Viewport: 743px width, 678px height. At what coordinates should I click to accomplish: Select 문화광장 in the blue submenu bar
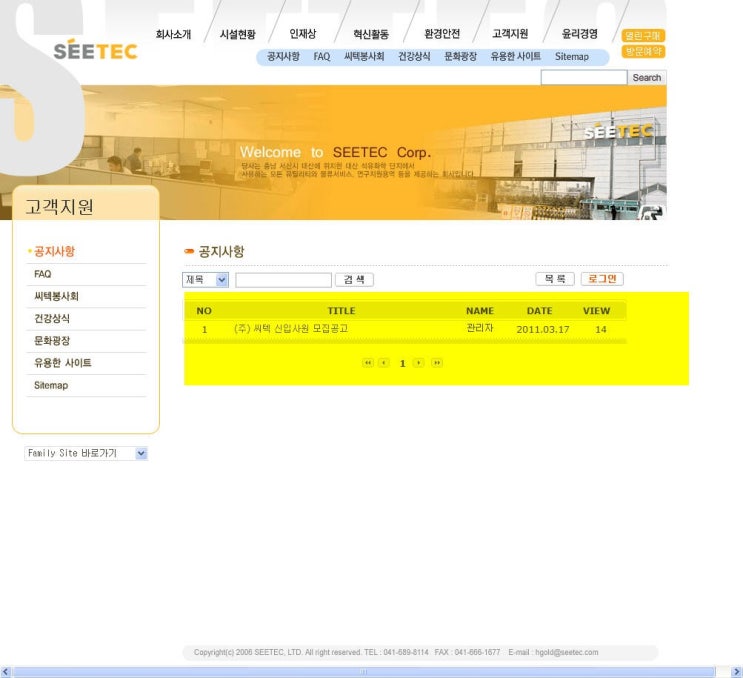click(460, 56)
